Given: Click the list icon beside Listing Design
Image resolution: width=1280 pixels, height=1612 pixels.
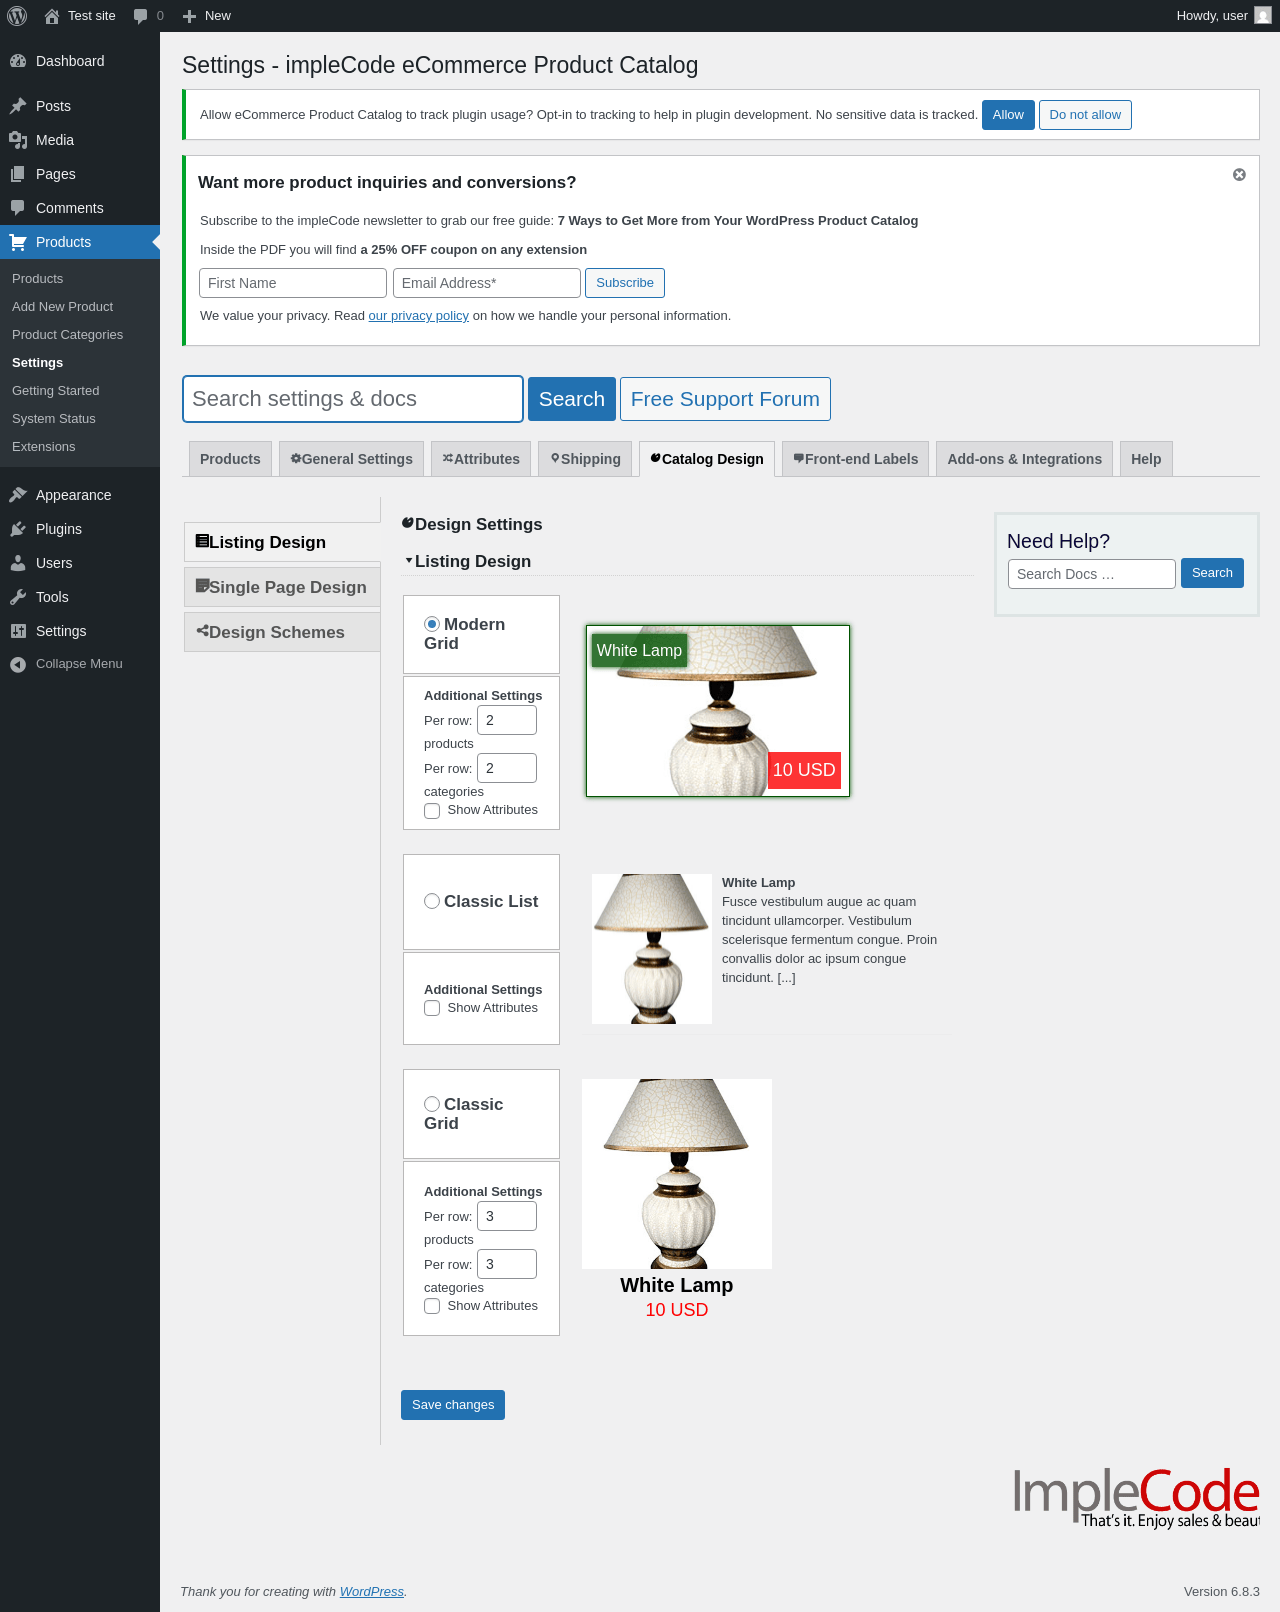Looking at the screenshot, I should click(202, 541).
